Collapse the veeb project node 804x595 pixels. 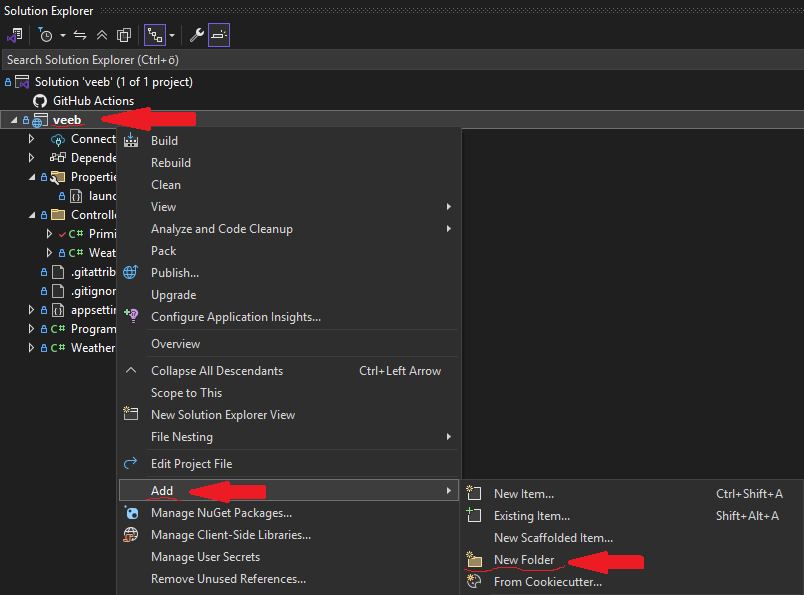[x=13, y=120]
